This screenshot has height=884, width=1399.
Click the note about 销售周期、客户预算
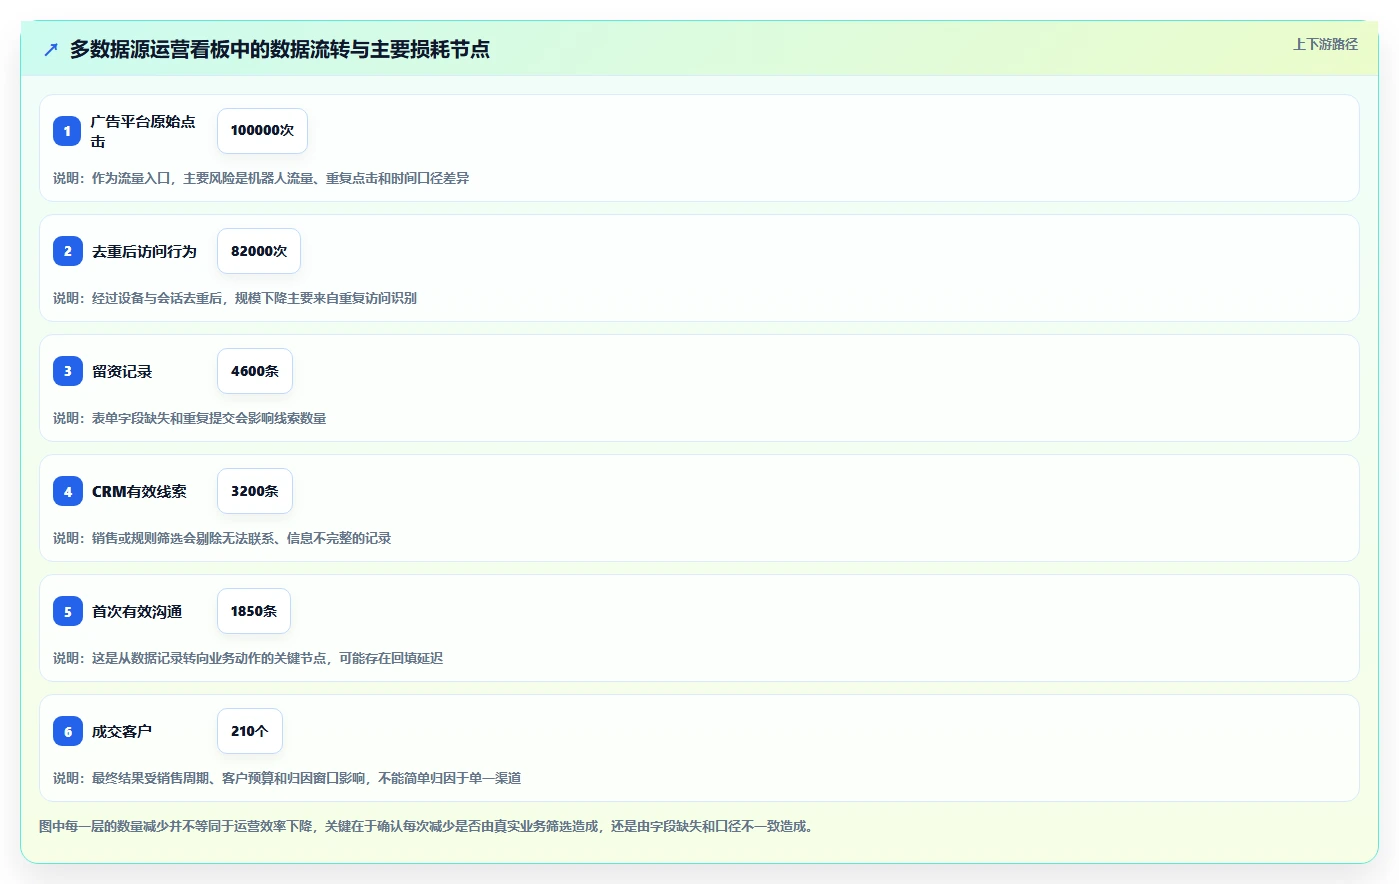pyautogui.click(x=287, y=778)
